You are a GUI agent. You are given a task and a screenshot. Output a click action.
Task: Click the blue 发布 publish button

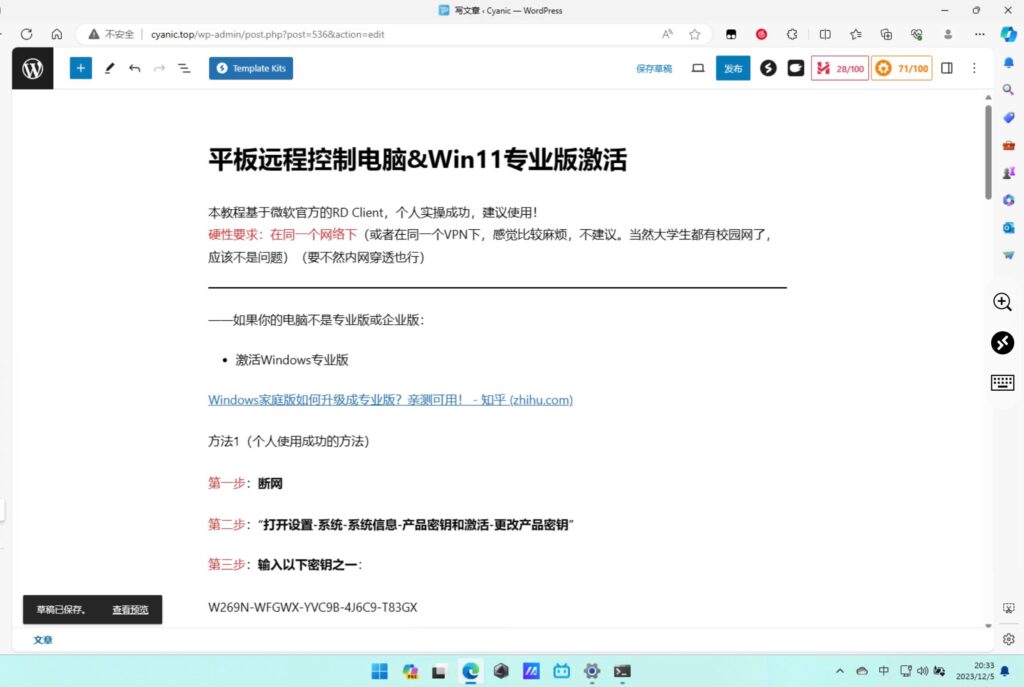pos(733,69)
